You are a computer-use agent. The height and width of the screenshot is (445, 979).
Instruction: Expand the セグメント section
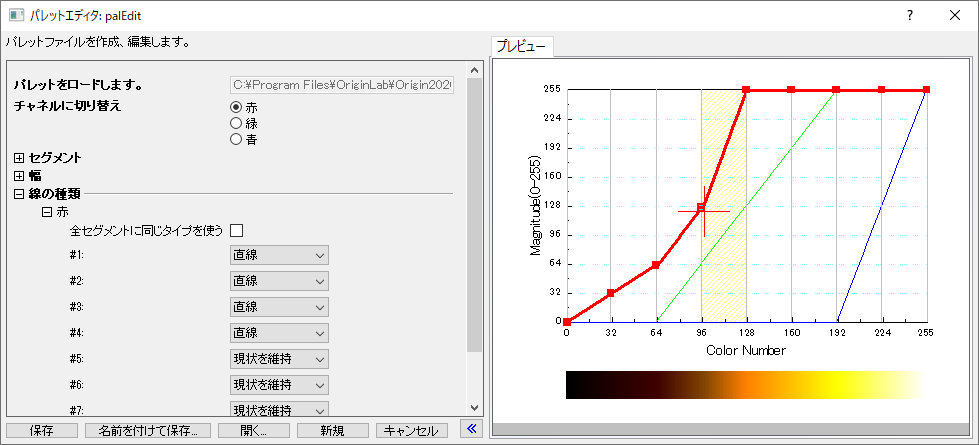click(19, 158)
